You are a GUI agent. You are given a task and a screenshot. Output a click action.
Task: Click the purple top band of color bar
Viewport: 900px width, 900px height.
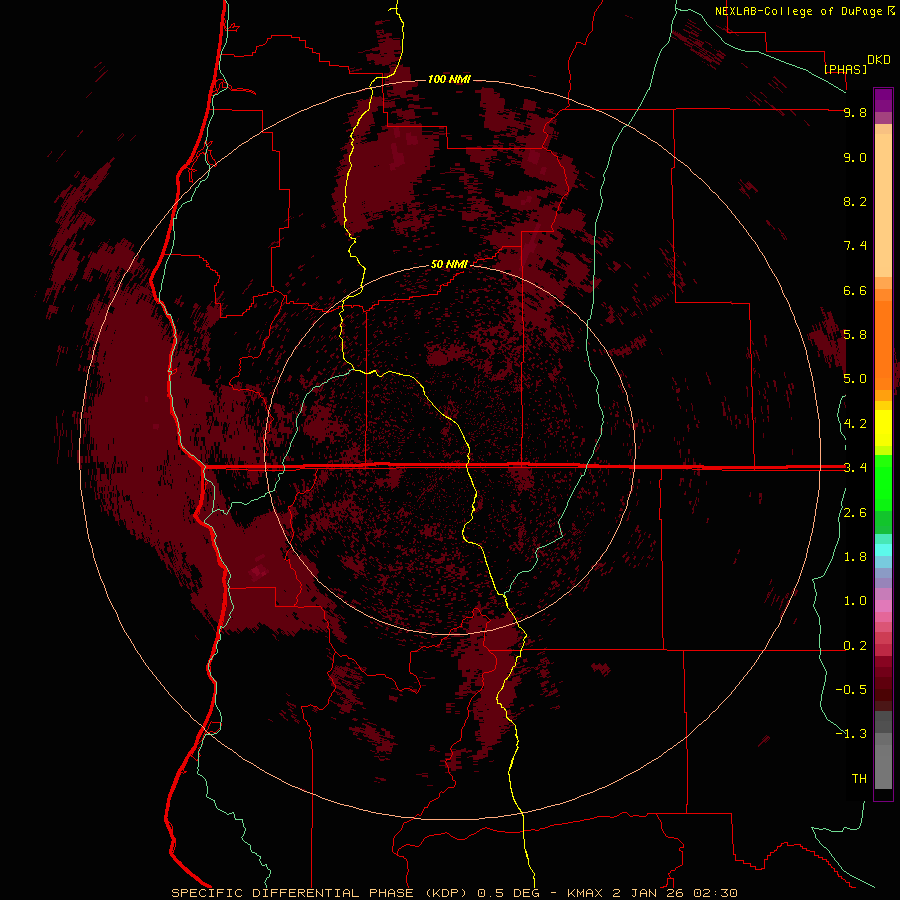click(883, 100)
